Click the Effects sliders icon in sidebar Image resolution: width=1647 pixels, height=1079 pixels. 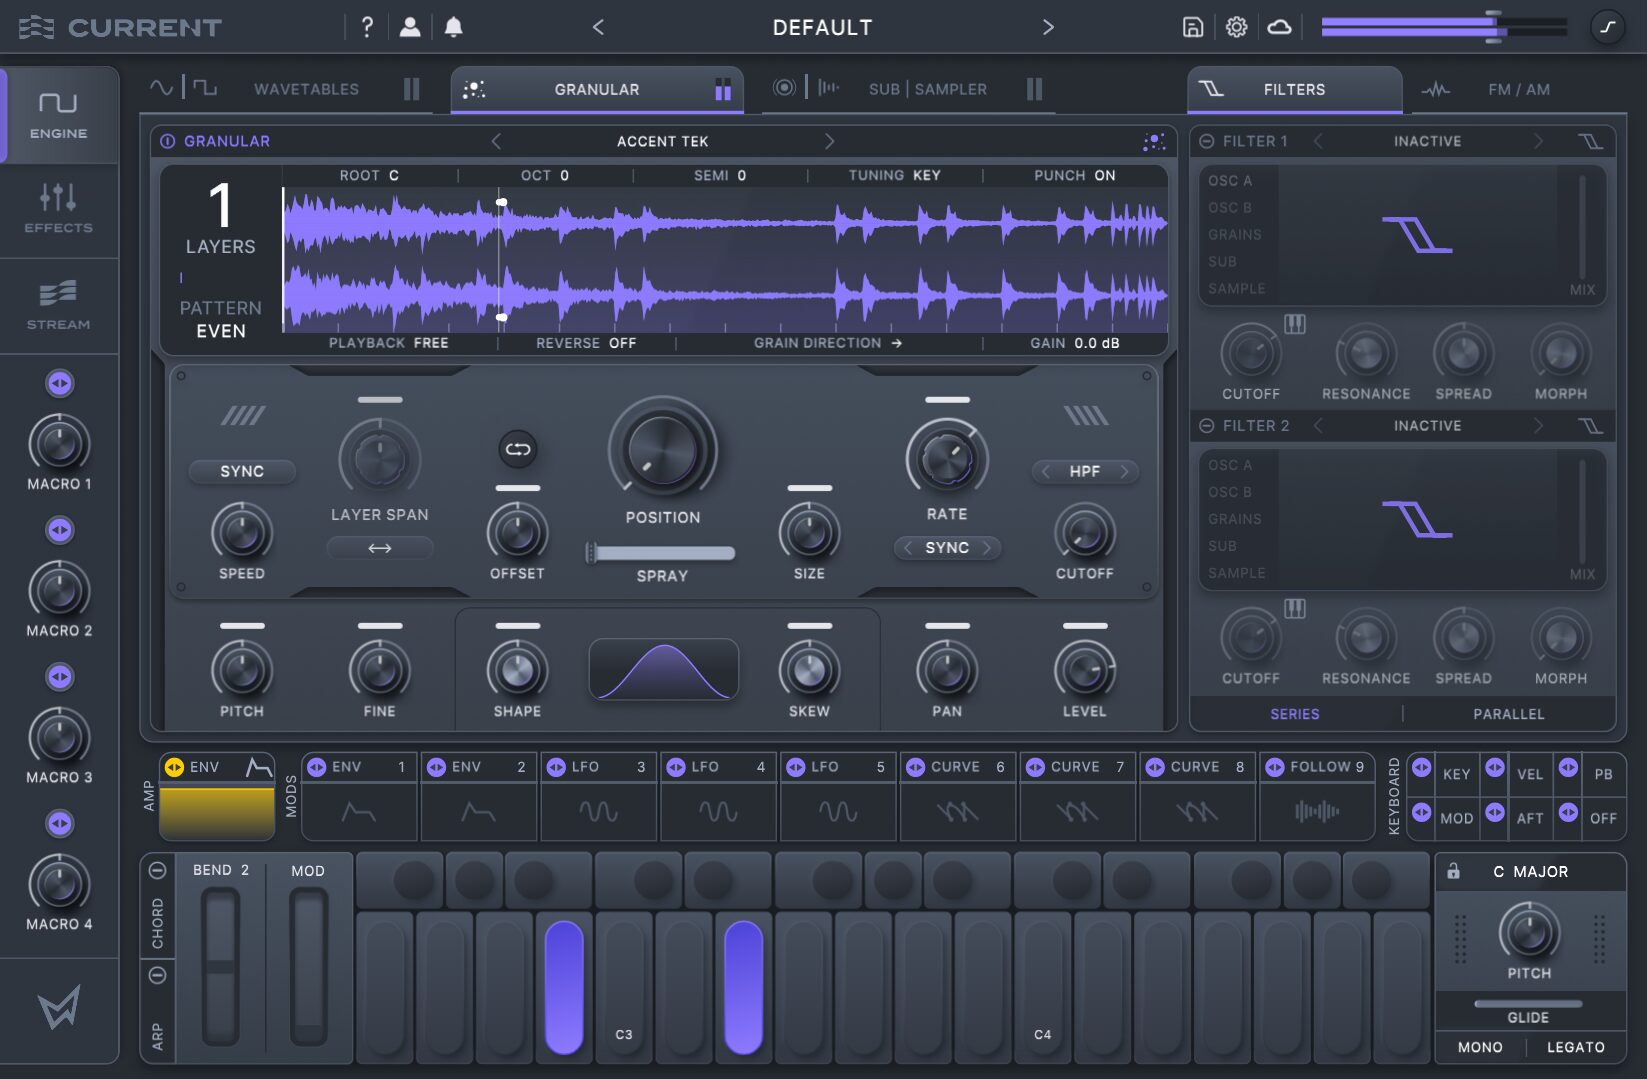point(58,197)
